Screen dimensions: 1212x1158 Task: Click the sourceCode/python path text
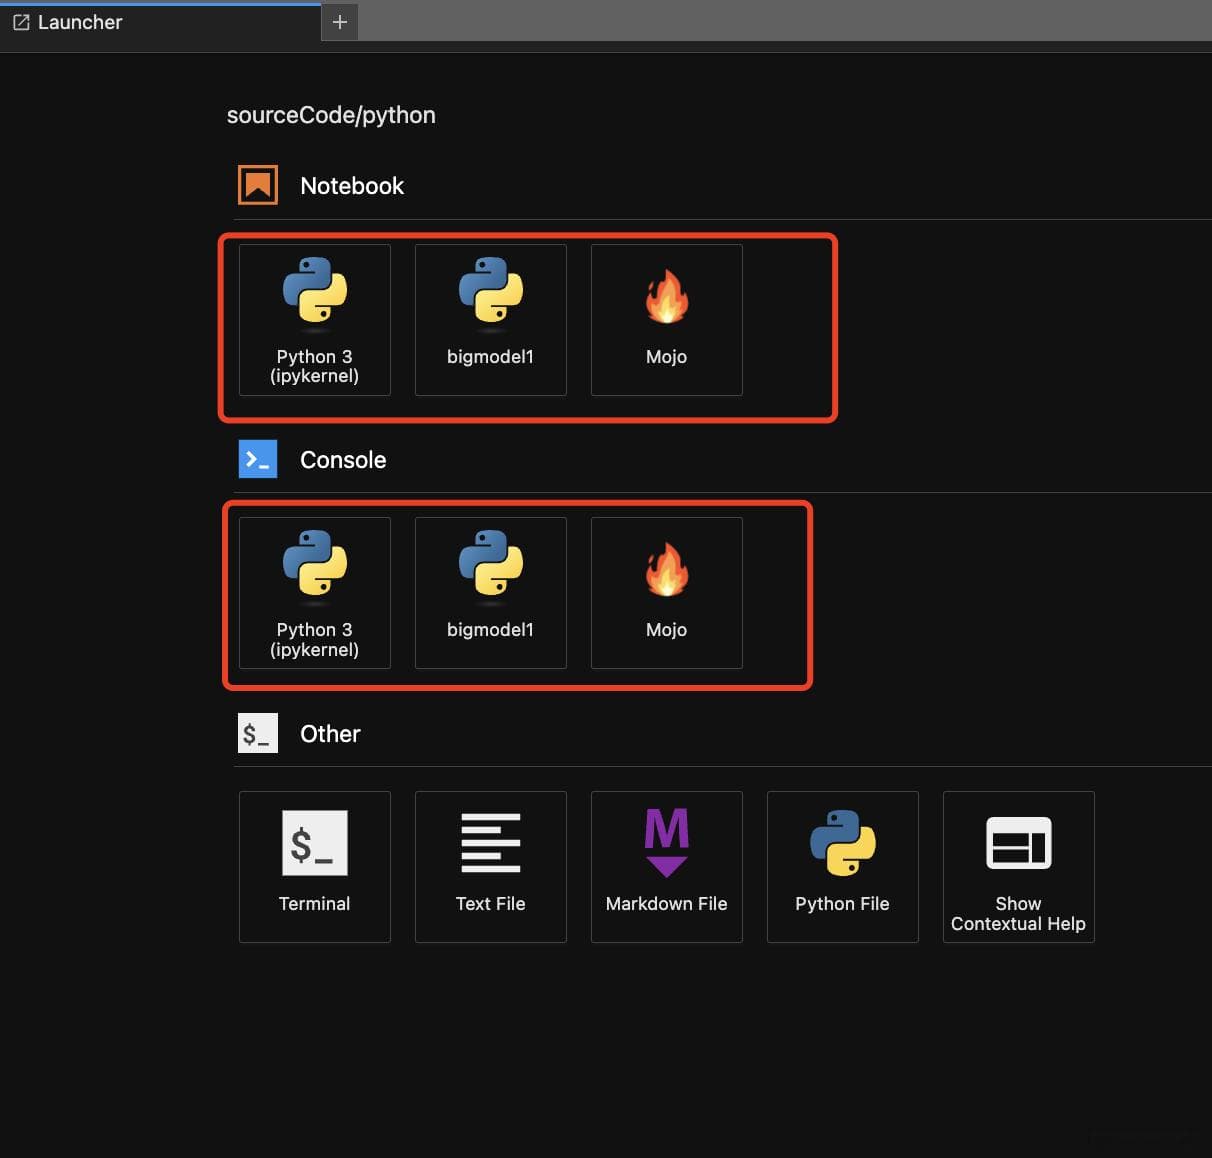(x=331, y=115)
